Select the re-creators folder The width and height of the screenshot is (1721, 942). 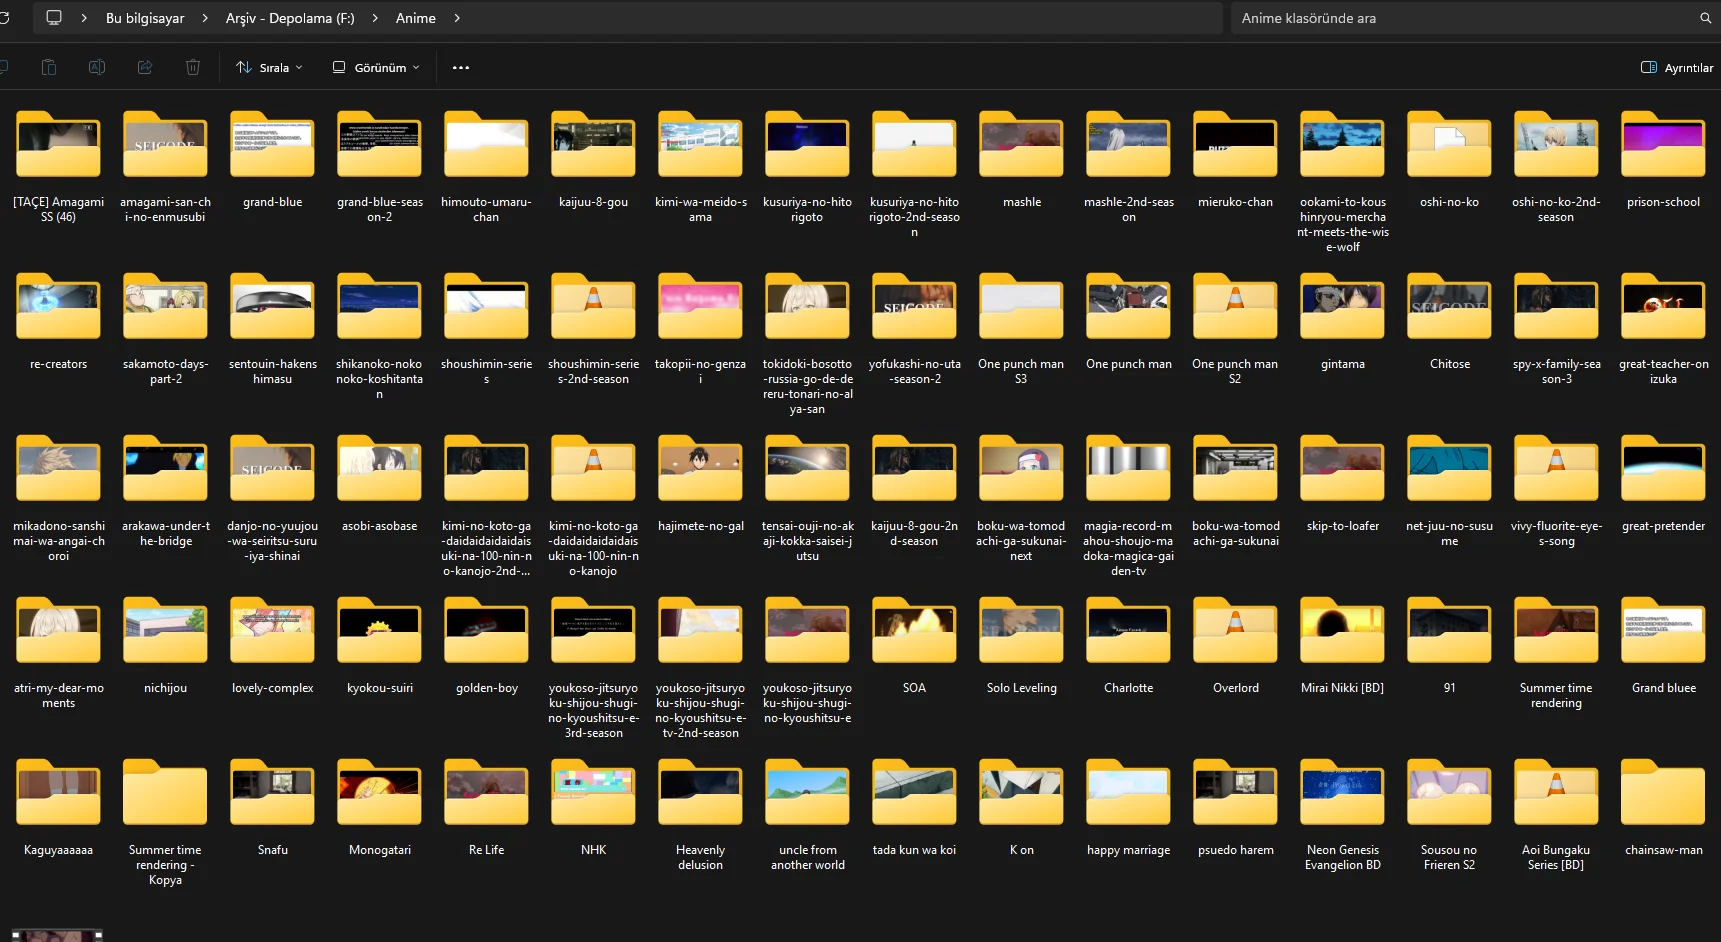58,322
